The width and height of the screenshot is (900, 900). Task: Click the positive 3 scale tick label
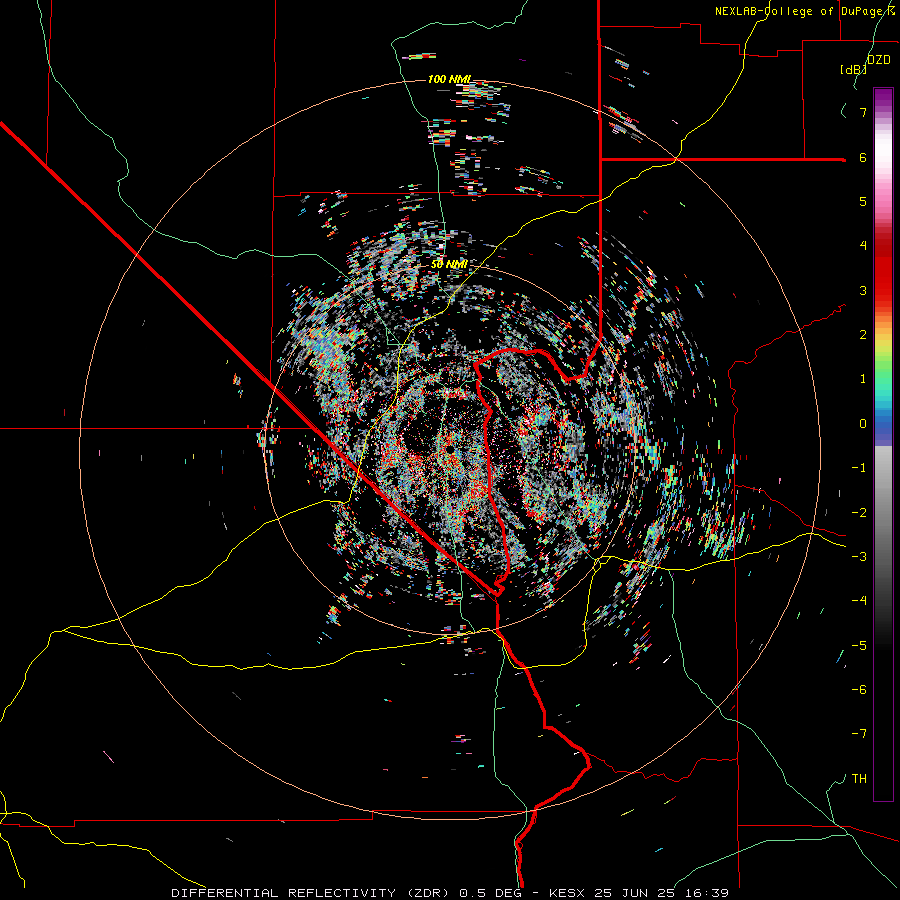[x=863, y=290]
